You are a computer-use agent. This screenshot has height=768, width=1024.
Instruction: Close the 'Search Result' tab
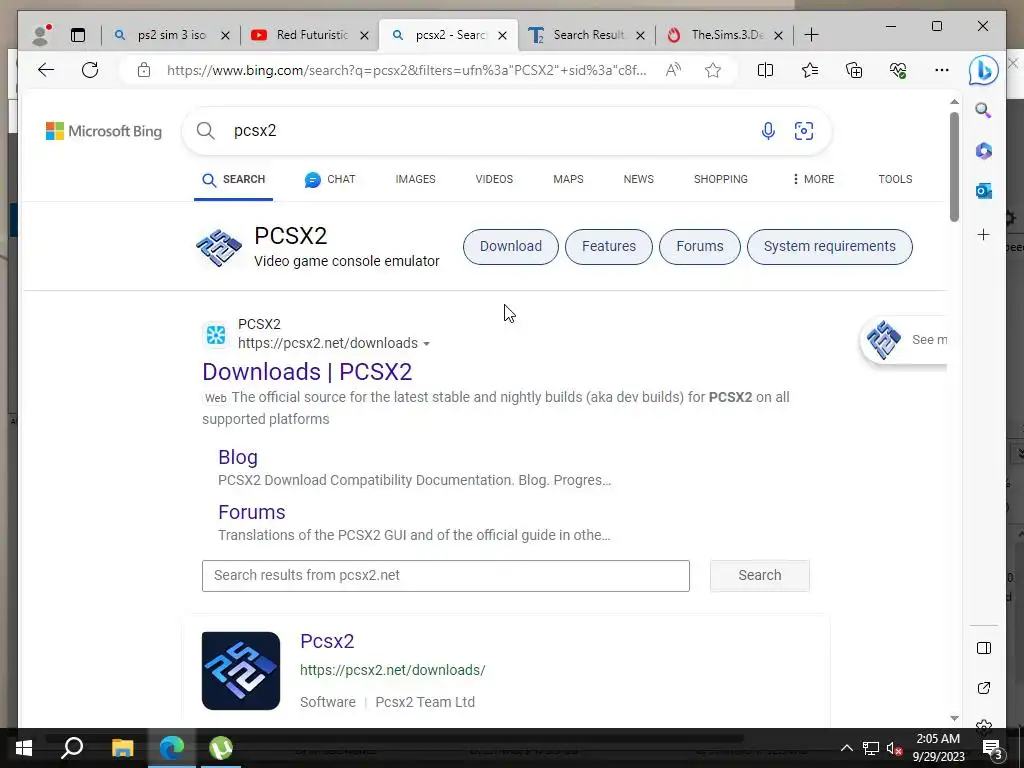click(641, 35)
